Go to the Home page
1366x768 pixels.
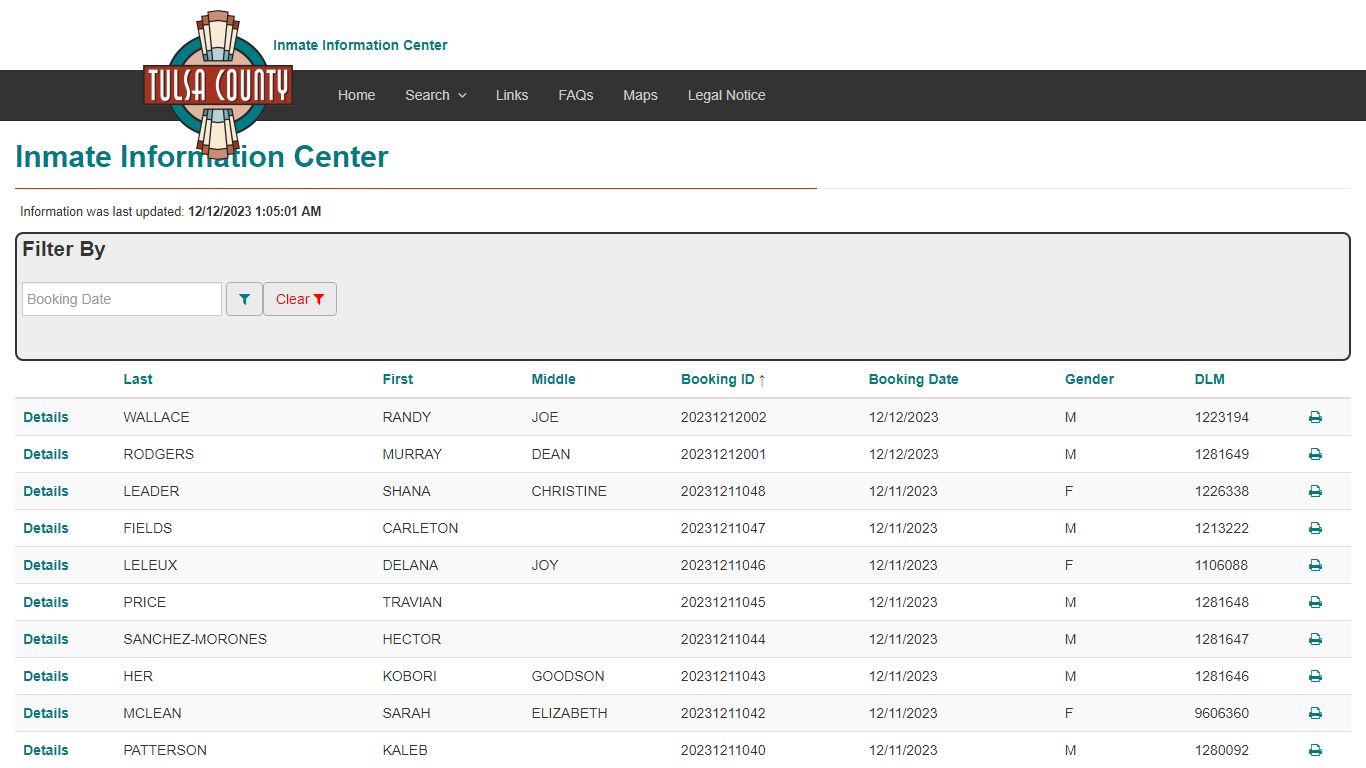(x=356, y=95)
